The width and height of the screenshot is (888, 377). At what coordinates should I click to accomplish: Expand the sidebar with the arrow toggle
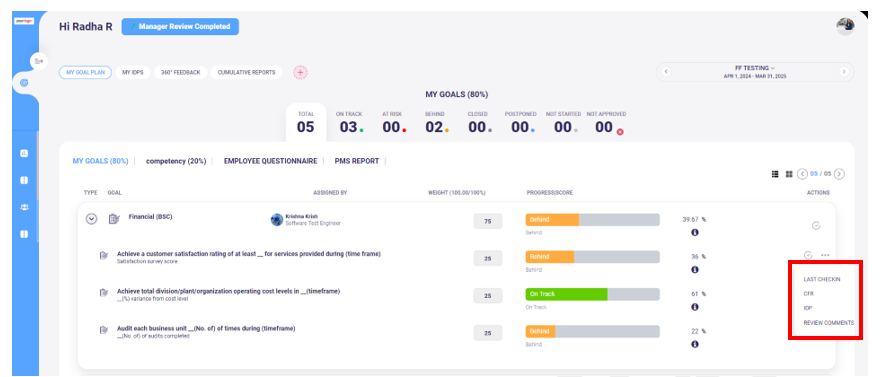click(39, 61)
